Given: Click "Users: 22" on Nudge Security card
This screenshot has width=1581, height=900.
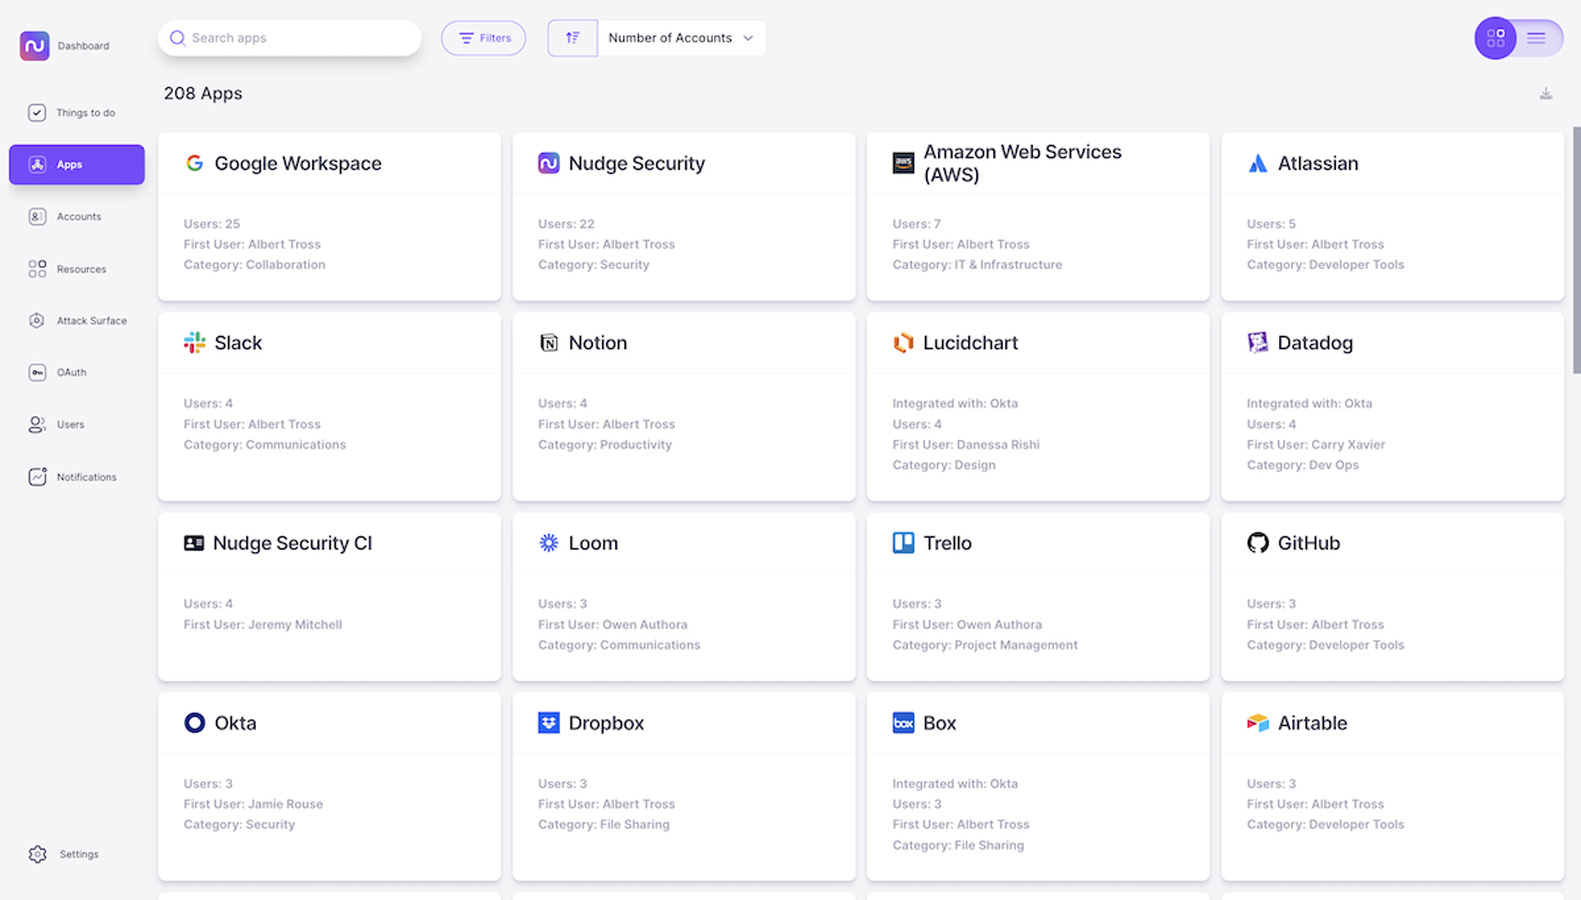Looking at the screenshot, I should tap(566, 224).
